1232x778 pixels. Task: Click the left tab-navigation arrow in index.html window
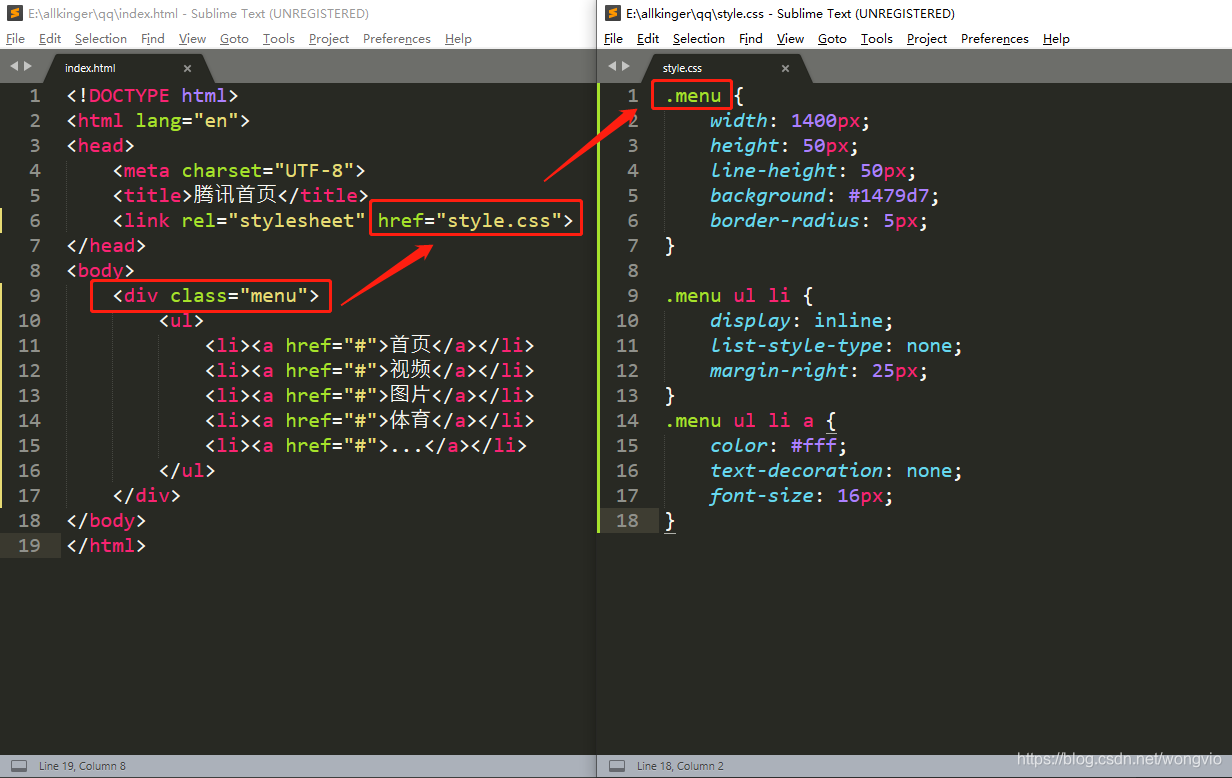(x=14, y=66)
